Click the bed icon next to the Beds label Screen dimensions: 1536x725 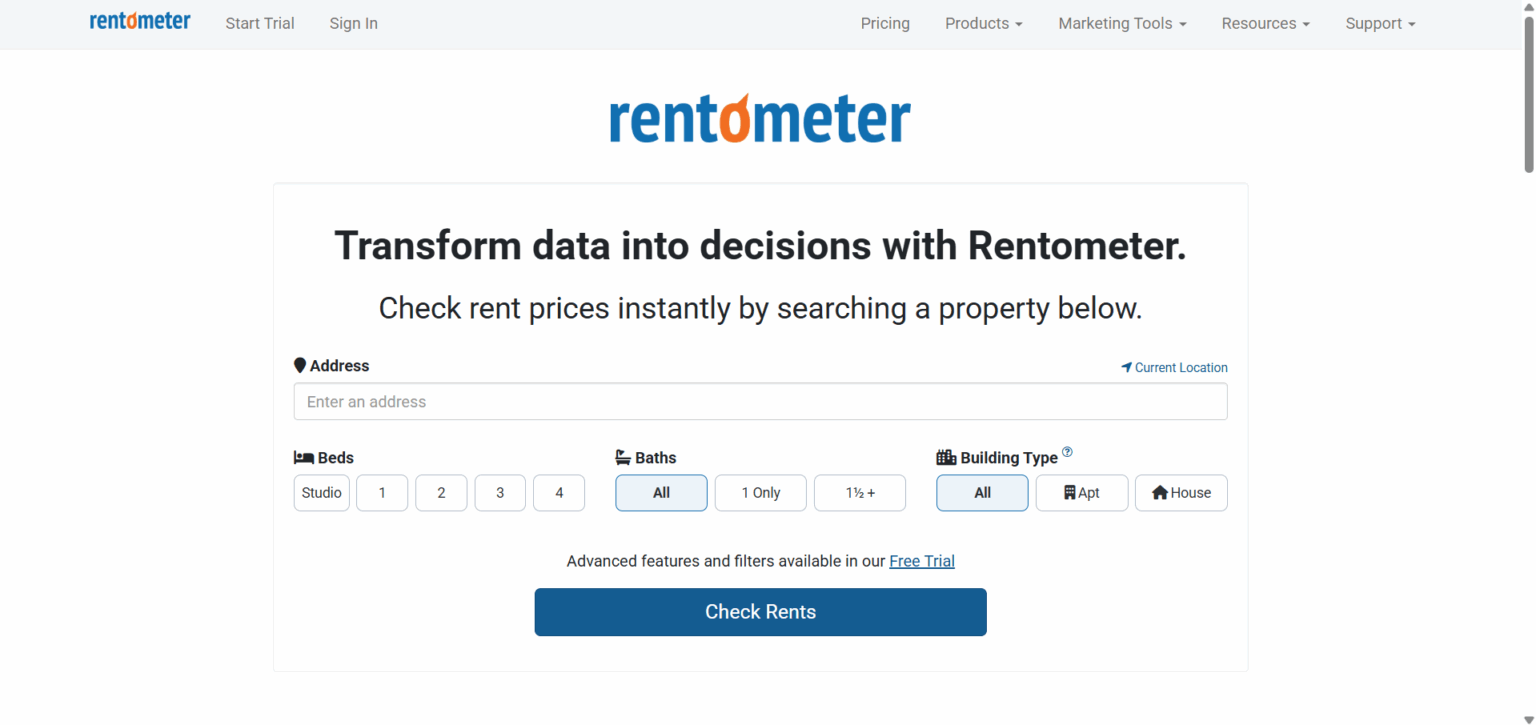point(303,457)
